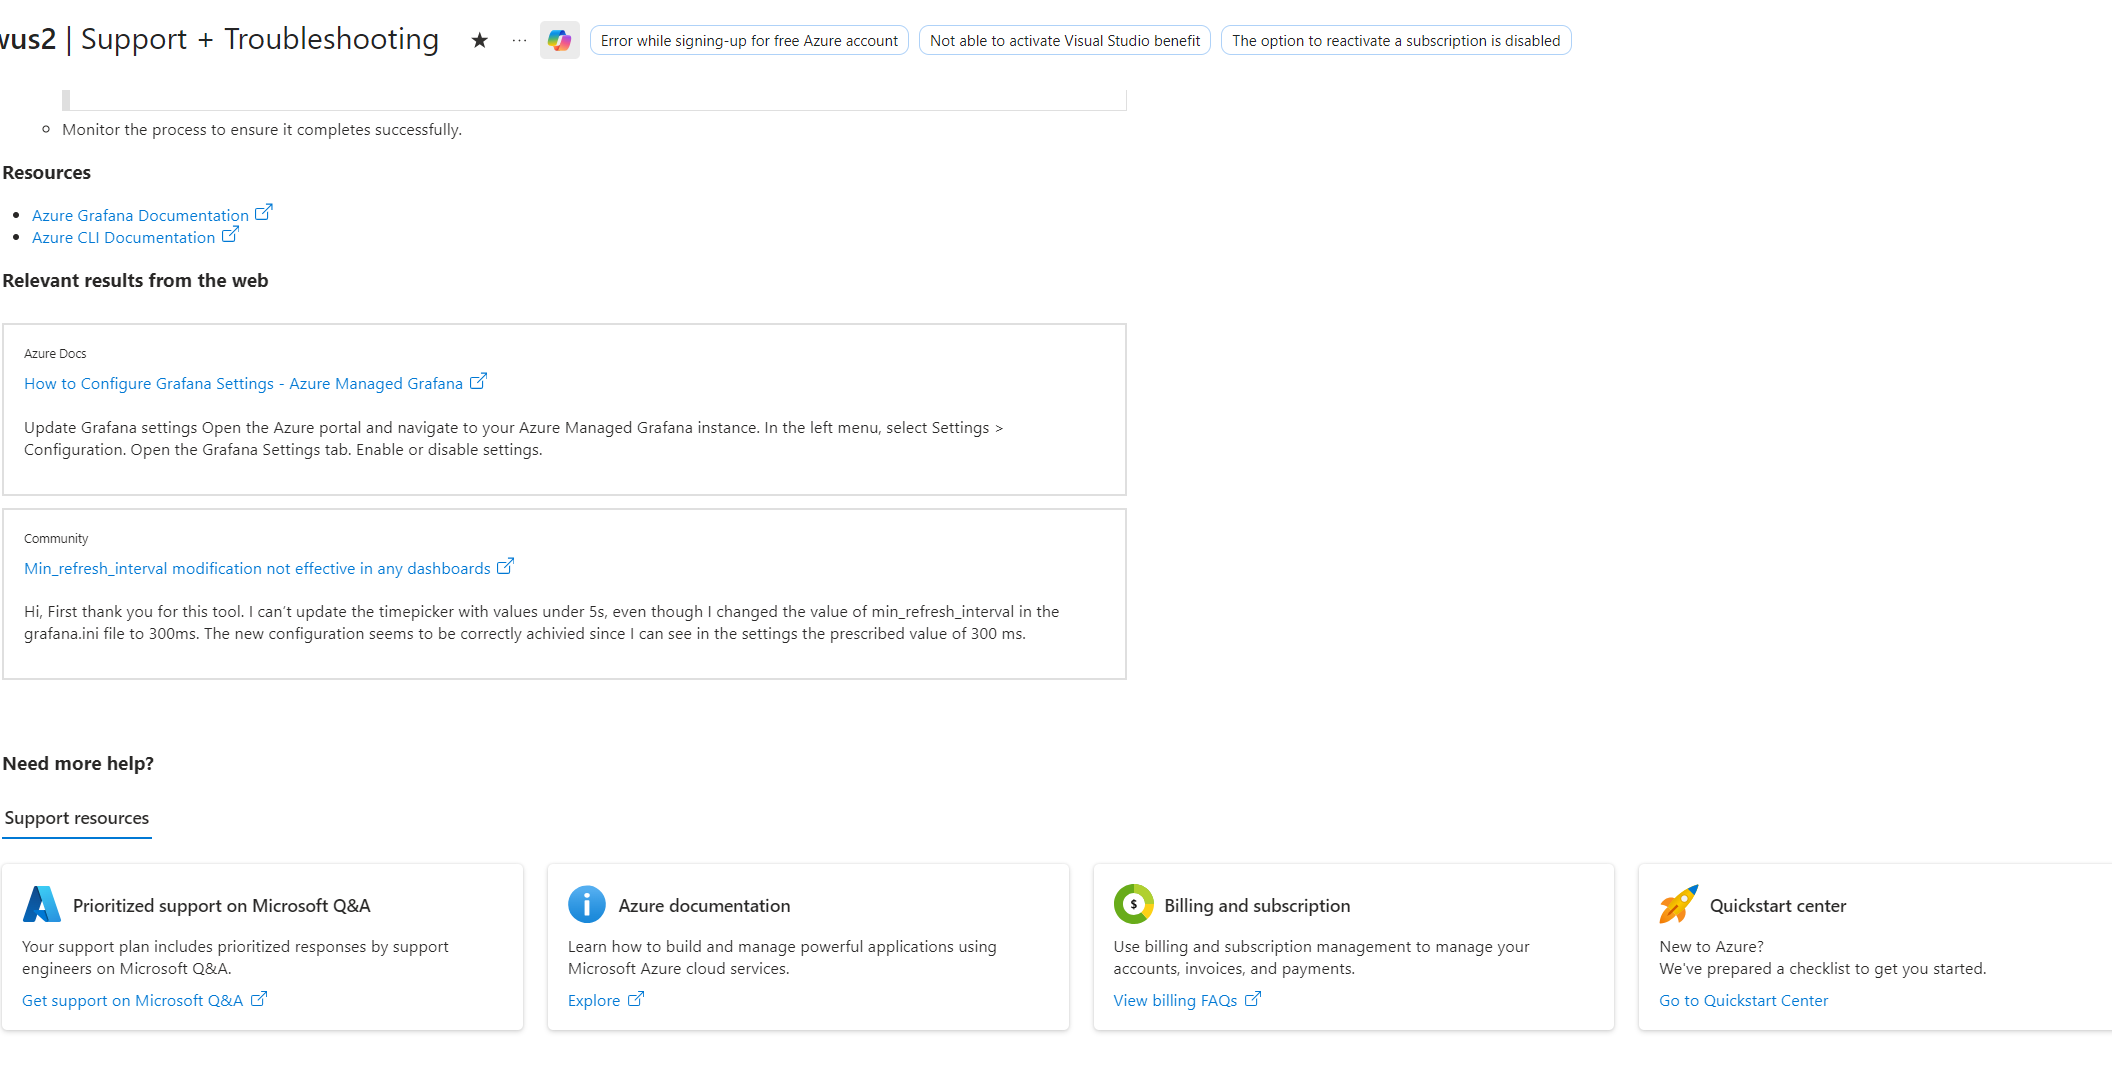Click external link icon after Min_refresh_interval result
Image resolution: width=2112 pixels, height=1067 pixels.
506,566
